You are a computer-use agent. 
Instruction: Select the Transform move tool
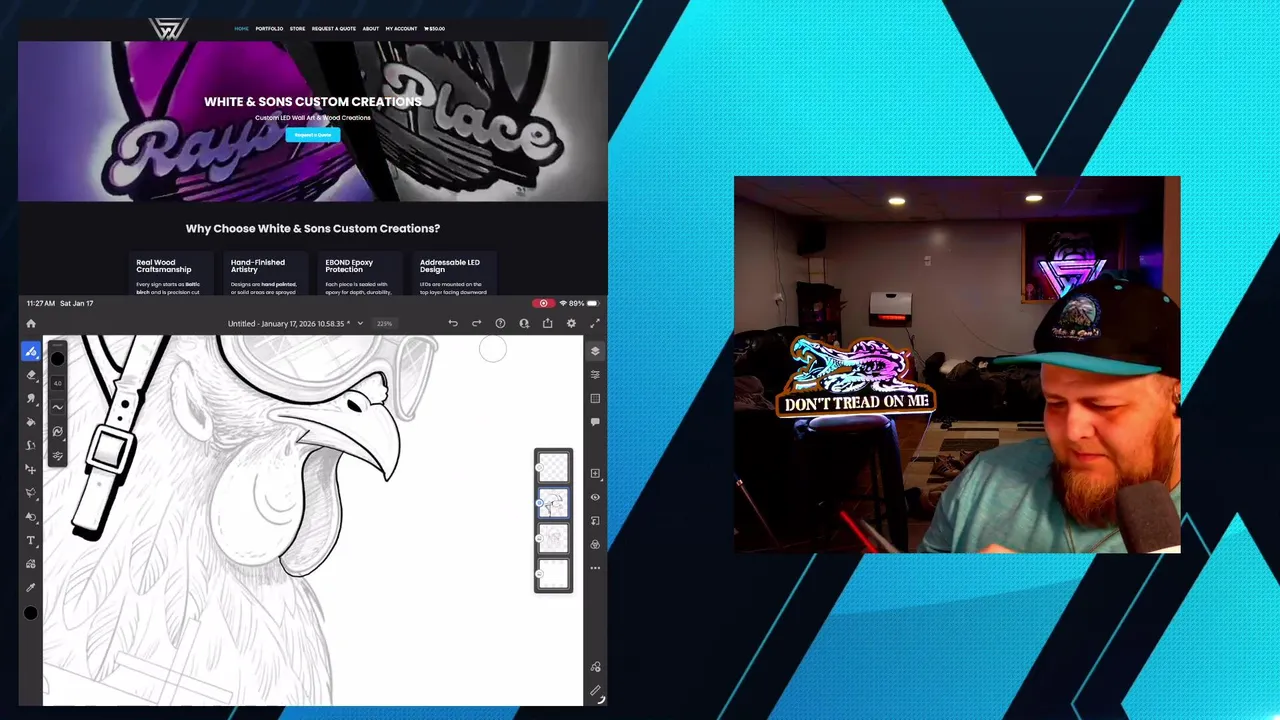tap(31, 469)
